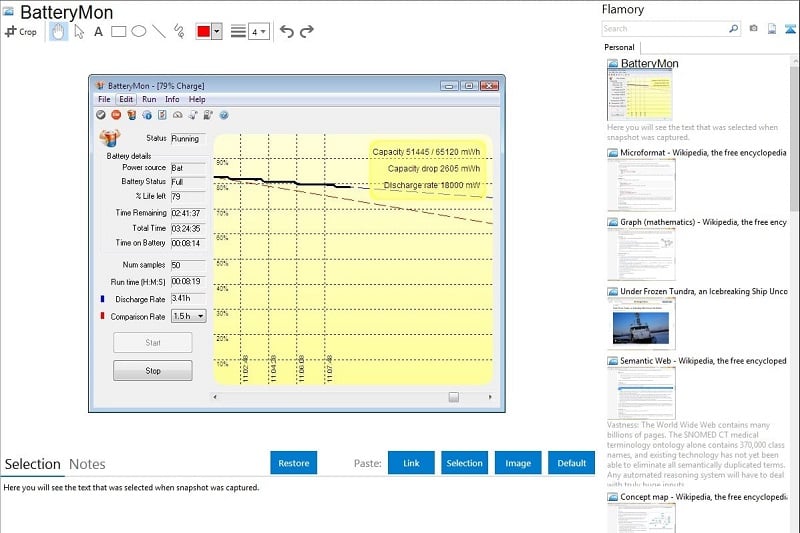Click the Flamory search field
The image size is (800, 533).
(x=664, y=29)
